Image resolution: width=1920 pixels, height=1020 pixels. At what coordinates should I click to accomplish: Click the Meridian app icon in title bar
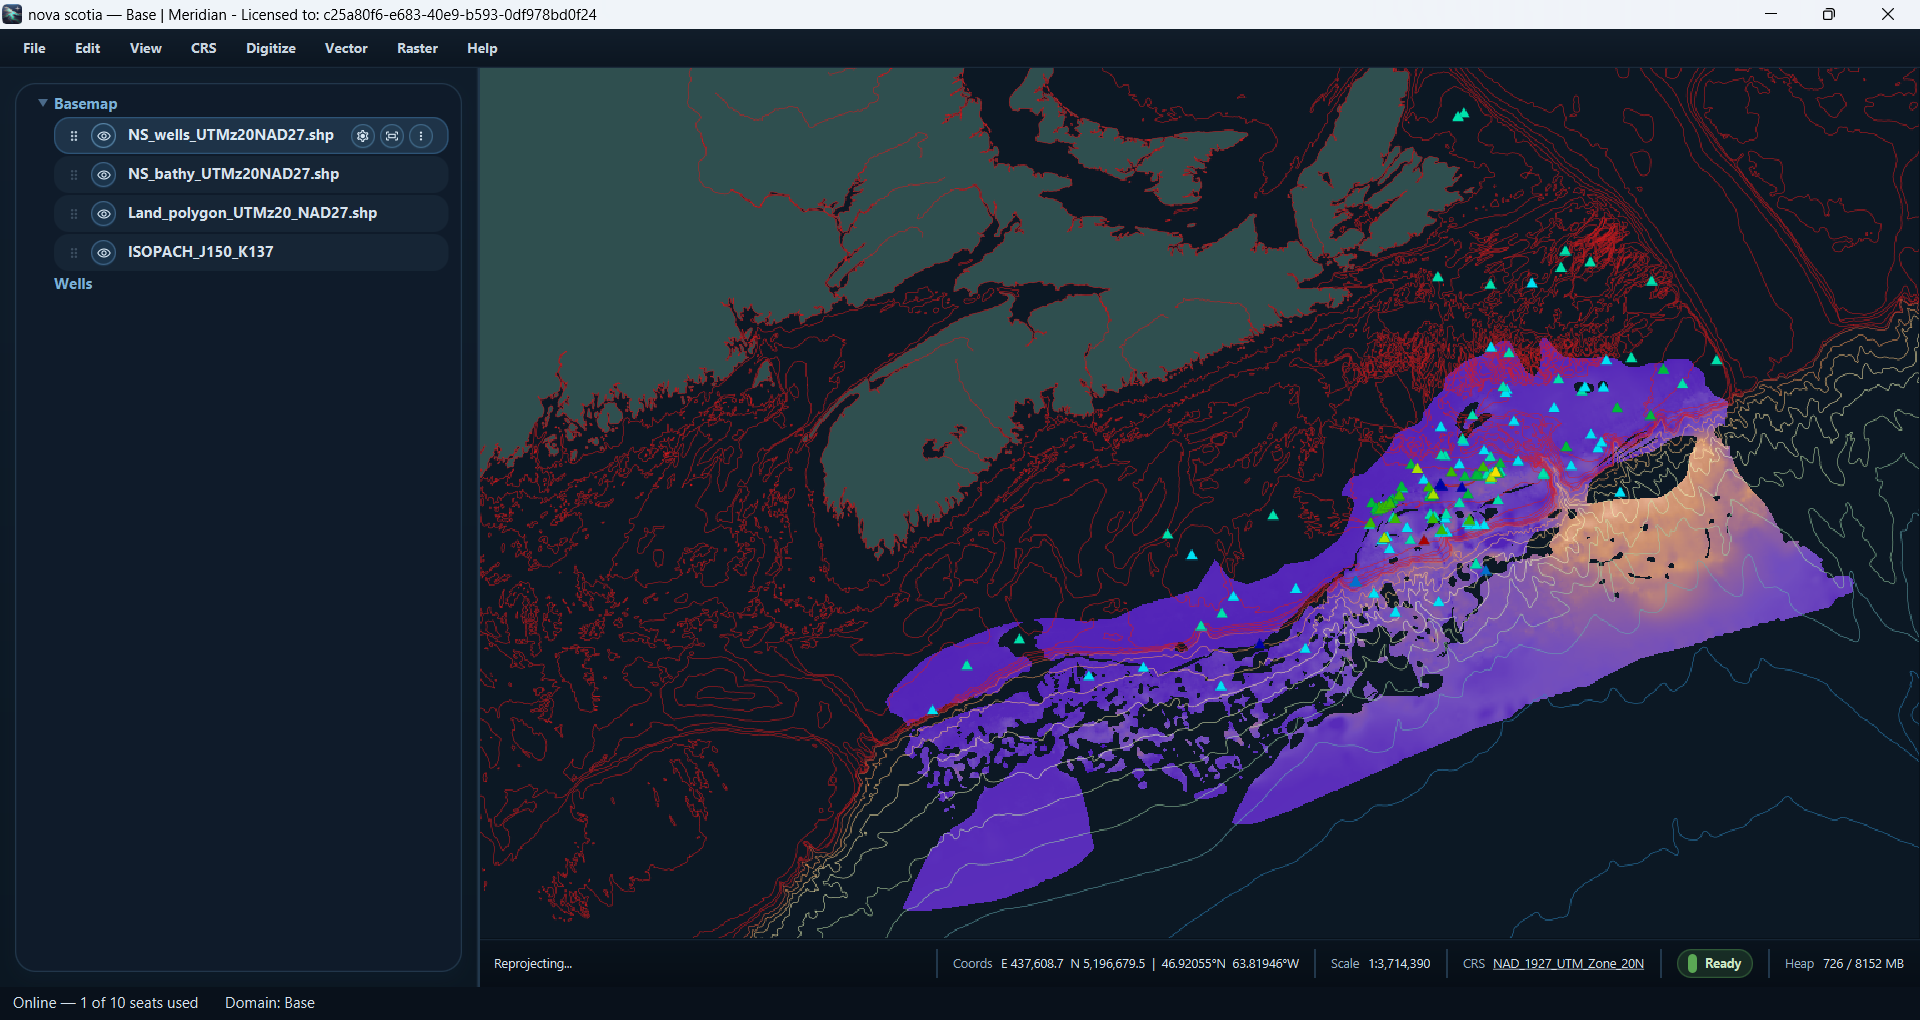pyautogui.click(x=12, y=14)
